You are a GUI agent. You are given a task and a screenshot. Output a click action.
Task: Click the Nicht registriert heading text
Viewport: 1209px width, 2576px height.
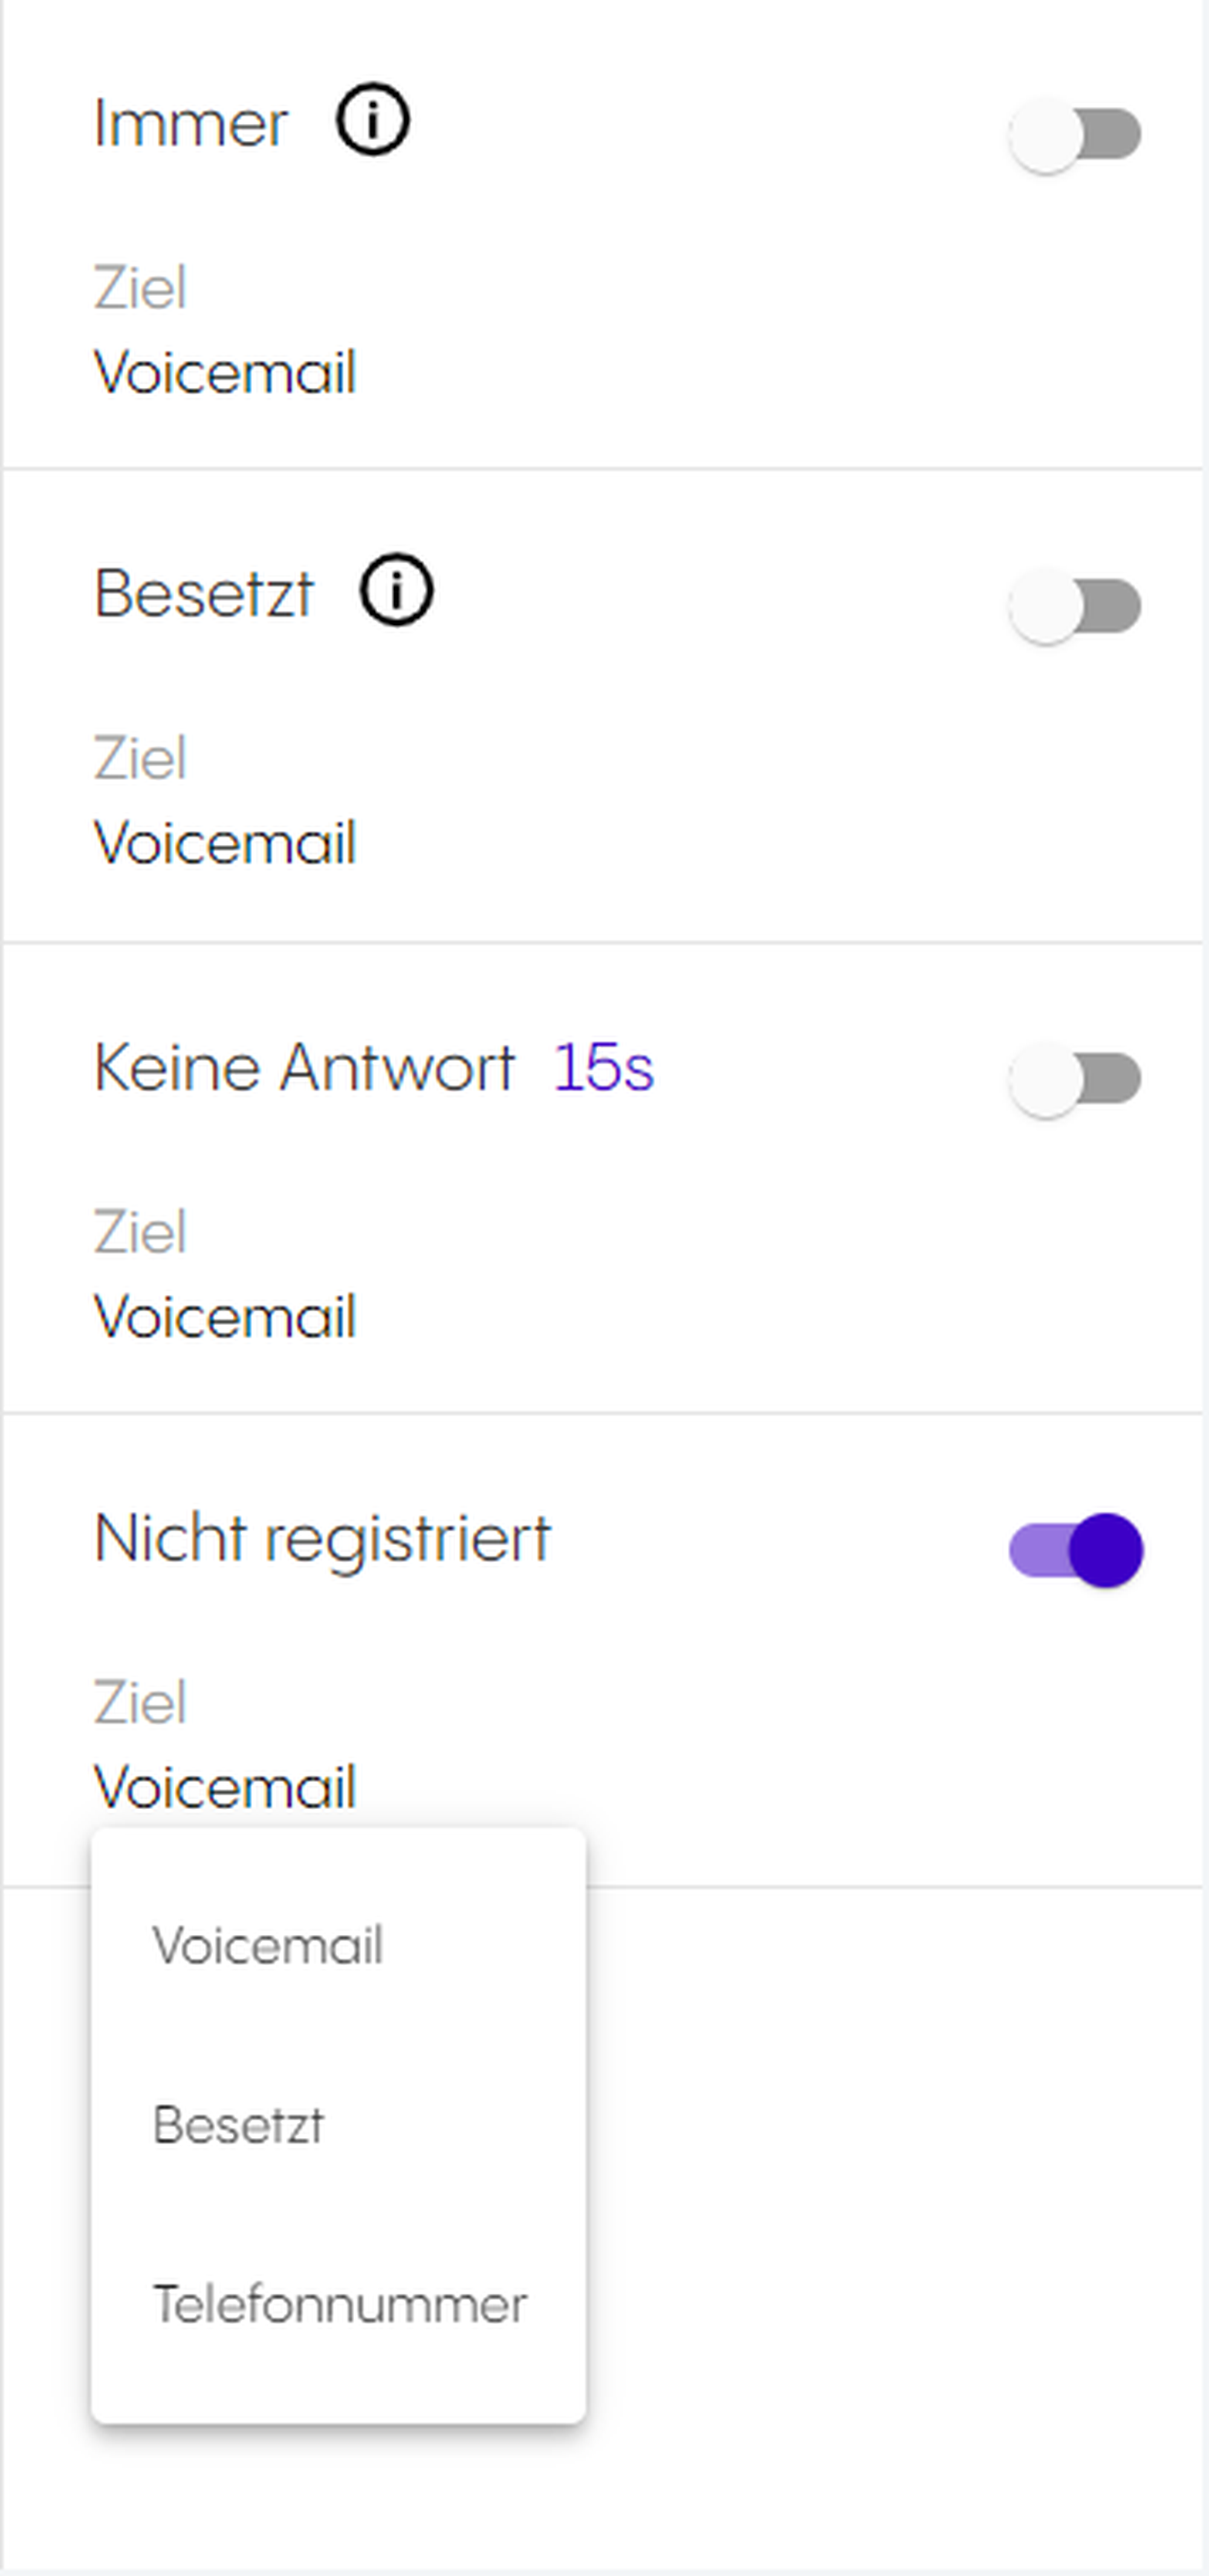point(322,1538)
